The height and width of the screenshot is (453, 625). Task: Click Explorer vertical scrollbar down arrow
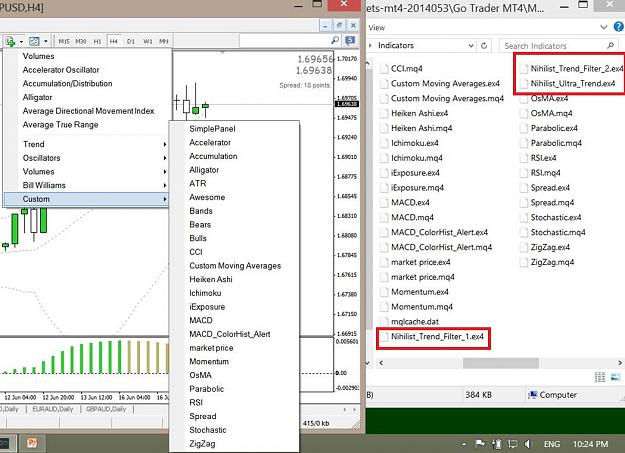coord(368,363)
